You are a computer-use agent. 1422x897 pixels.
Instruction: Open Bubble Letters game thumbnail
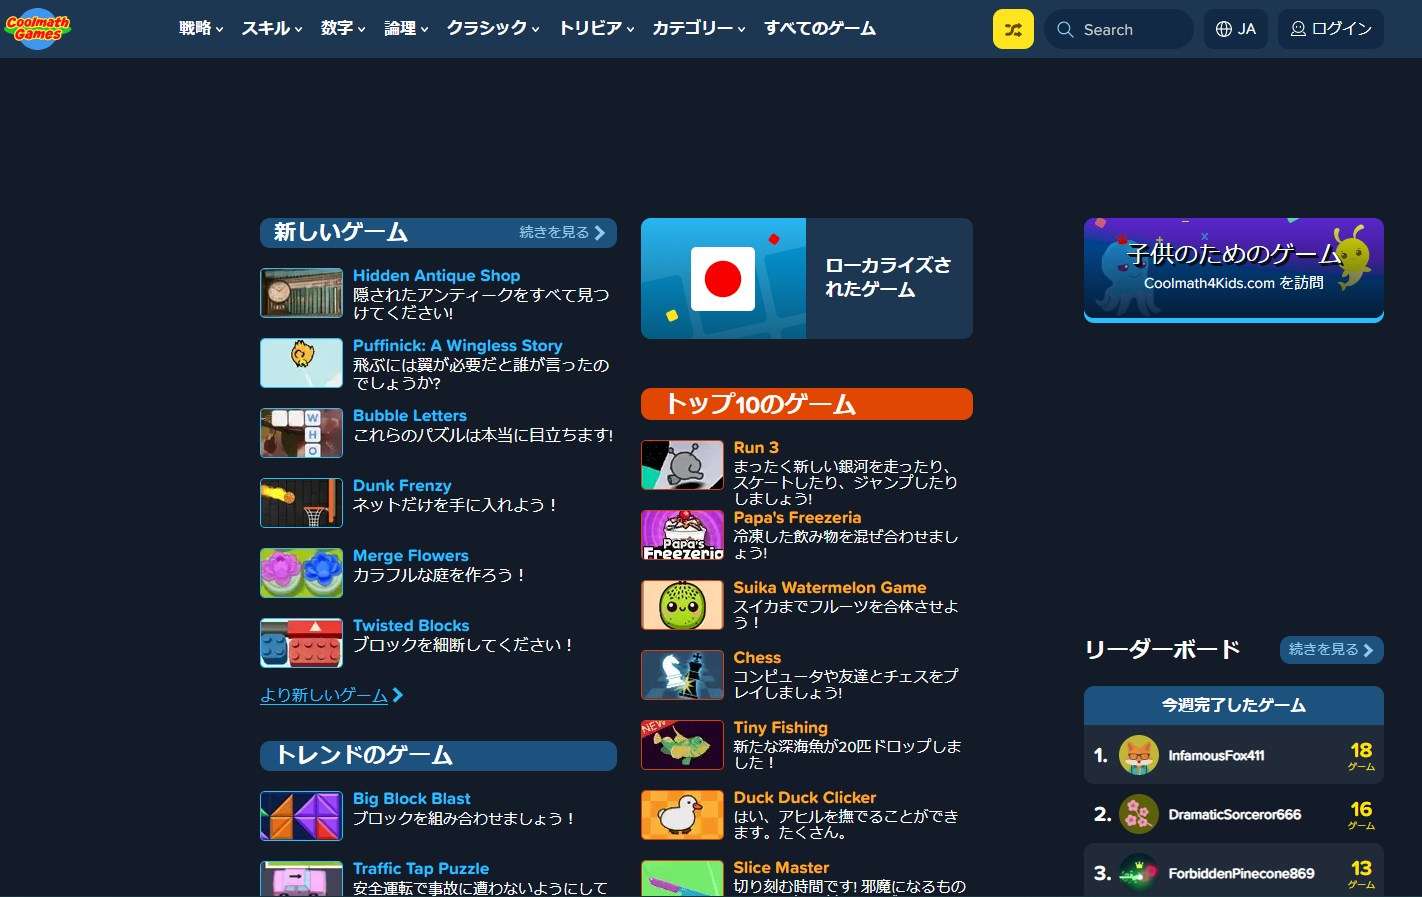pos(301,433)
